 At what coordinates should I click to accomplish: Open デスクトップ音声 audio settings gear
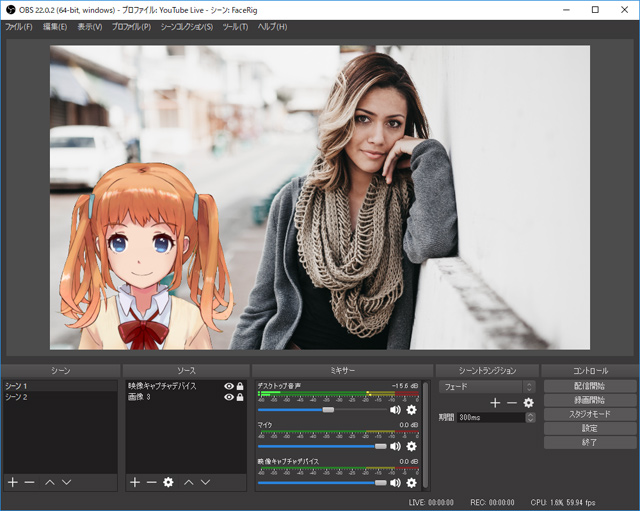coord(411,409)
